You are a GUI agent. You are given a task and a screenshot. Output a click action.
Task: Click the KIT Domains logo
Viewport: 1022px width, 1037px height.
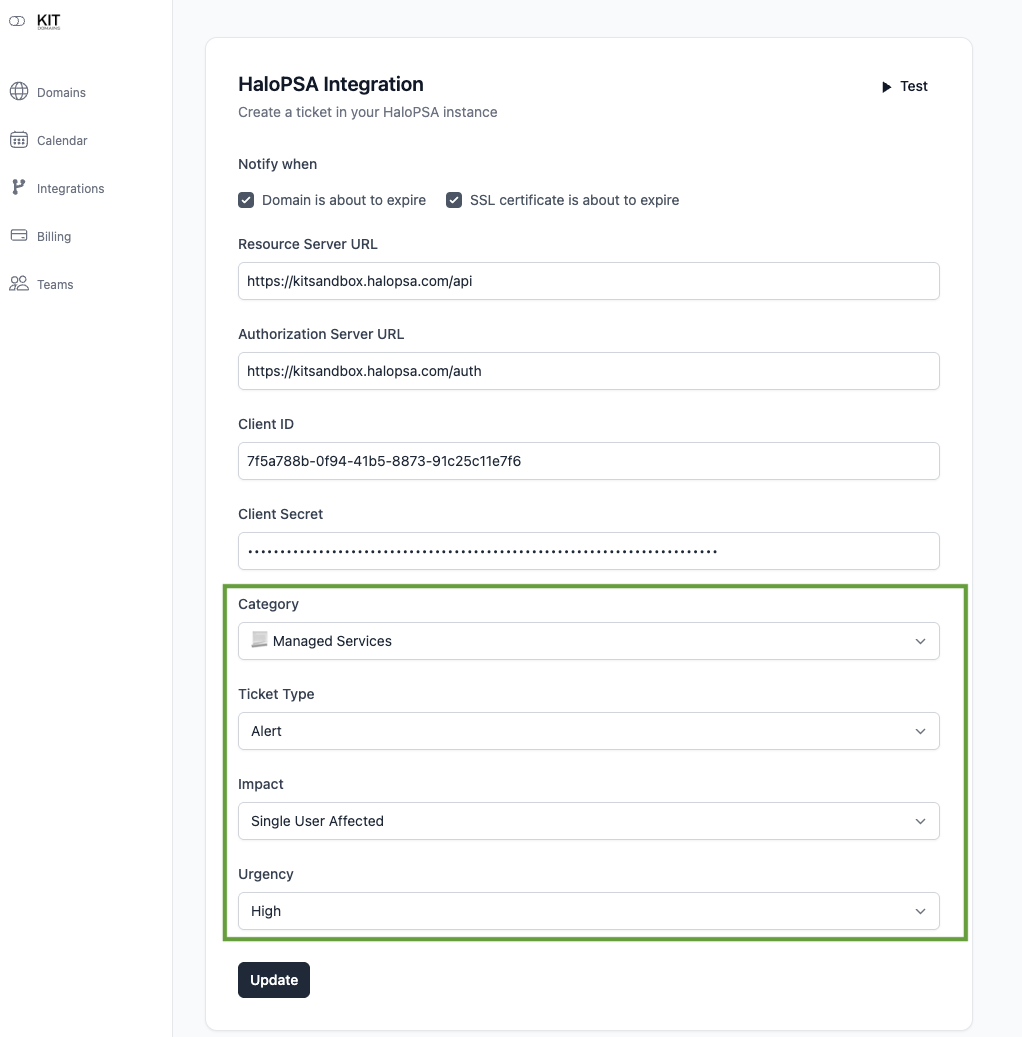[33, 20]
